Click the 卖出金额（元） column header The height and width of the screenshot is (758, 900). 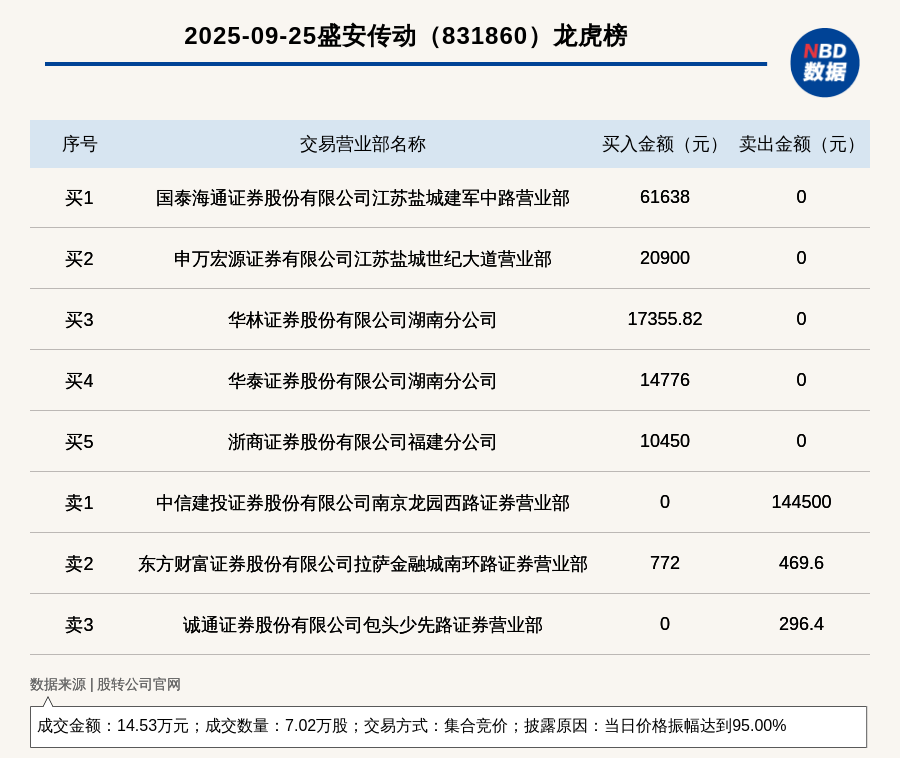[x=801, y=144]
